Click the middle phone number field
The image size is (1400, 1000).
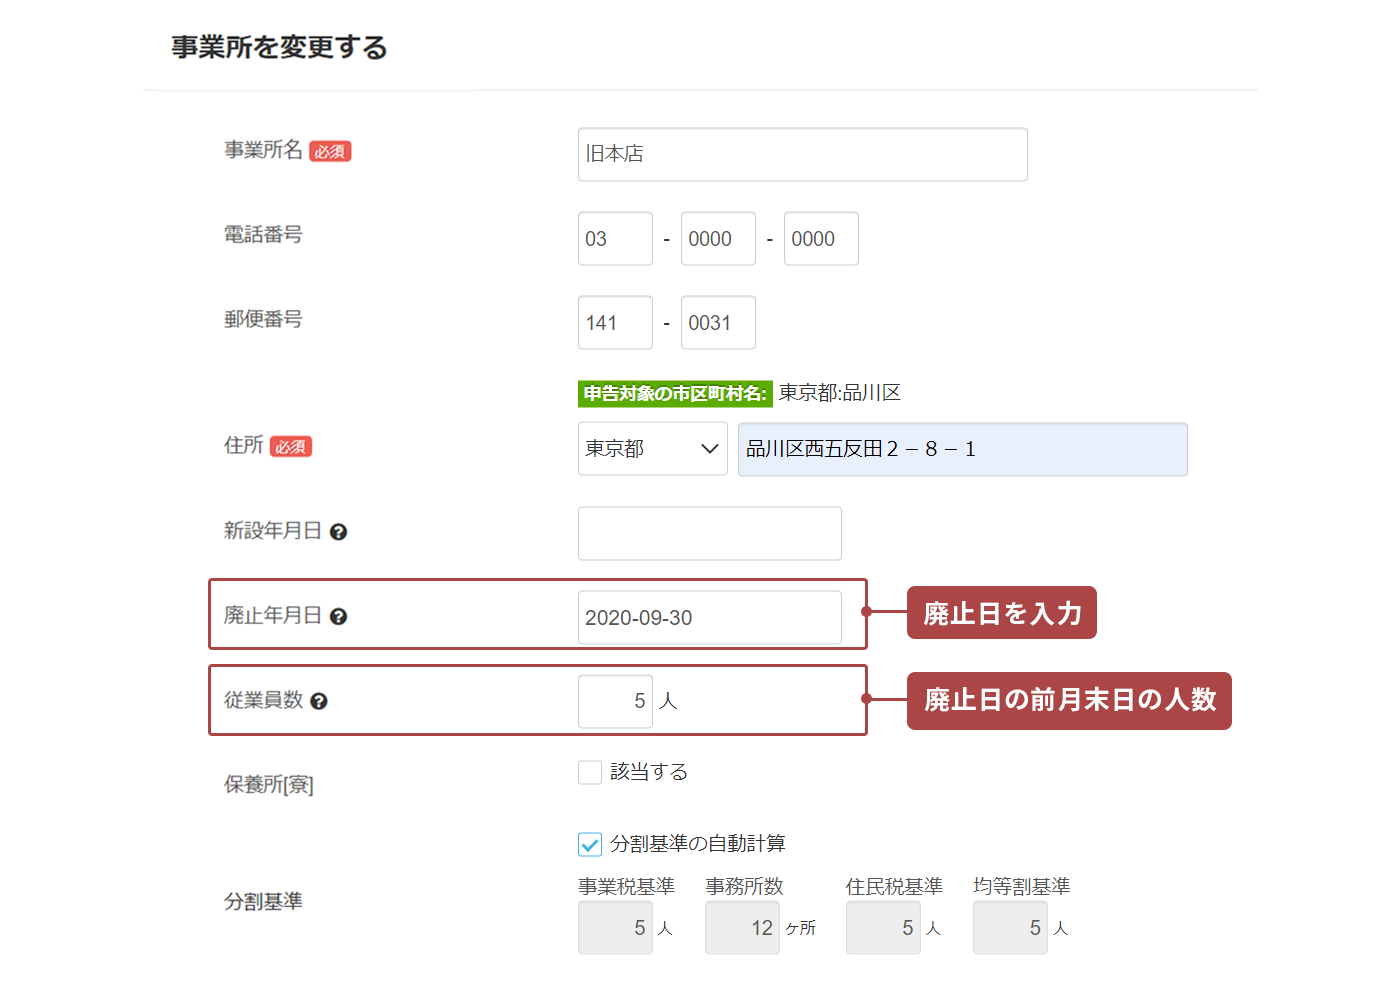(718, 238)
